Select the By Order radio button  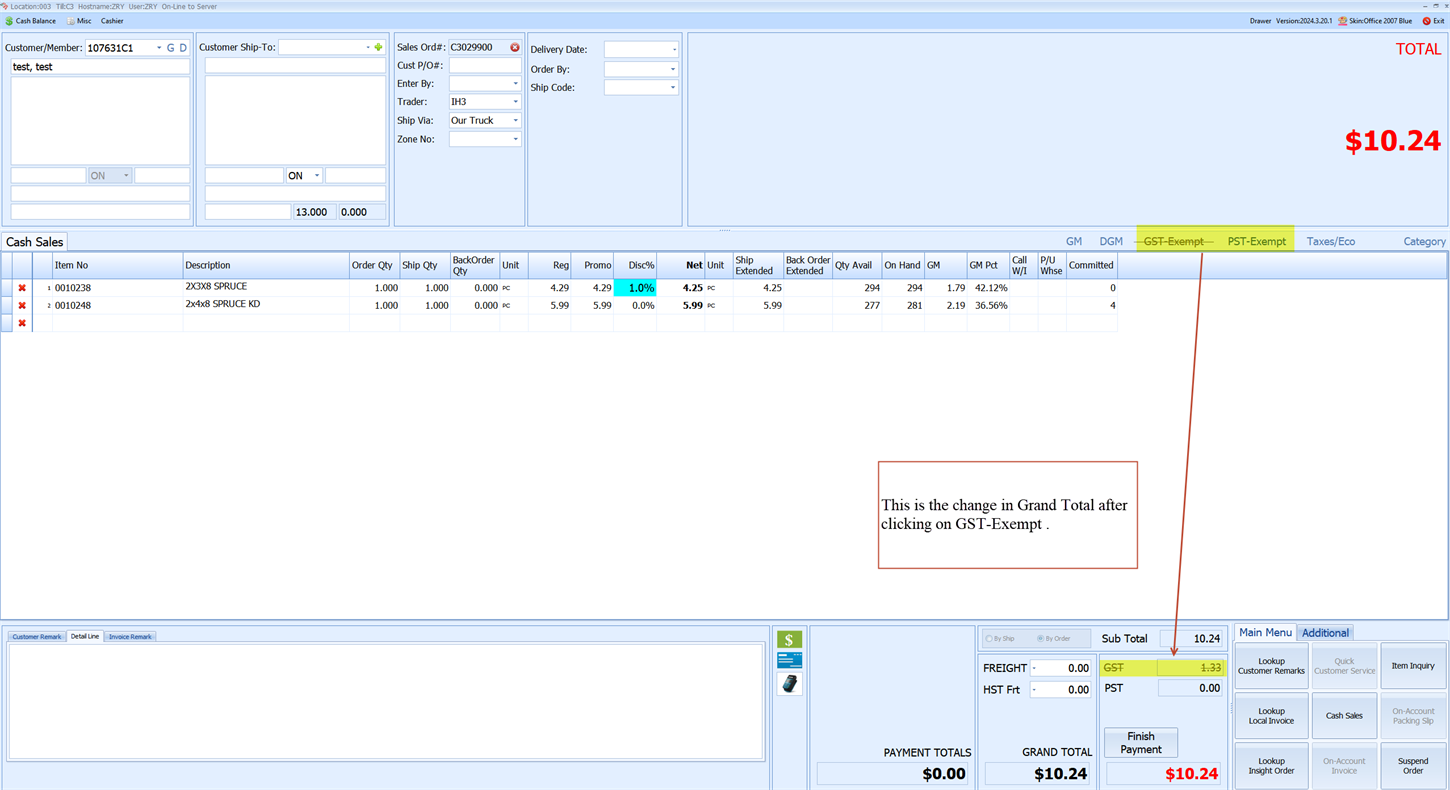point(1041,638)
